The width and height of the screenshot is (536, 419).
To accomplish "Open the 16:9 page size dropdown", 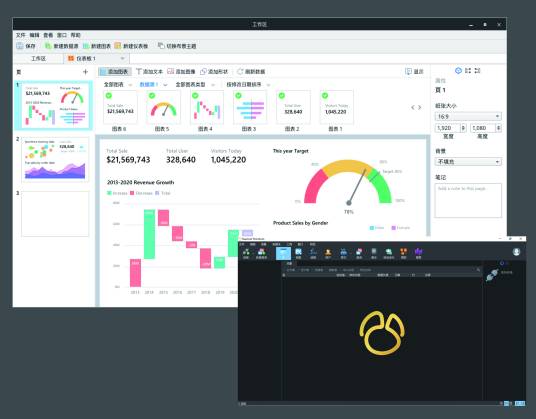I will (468, 117).
